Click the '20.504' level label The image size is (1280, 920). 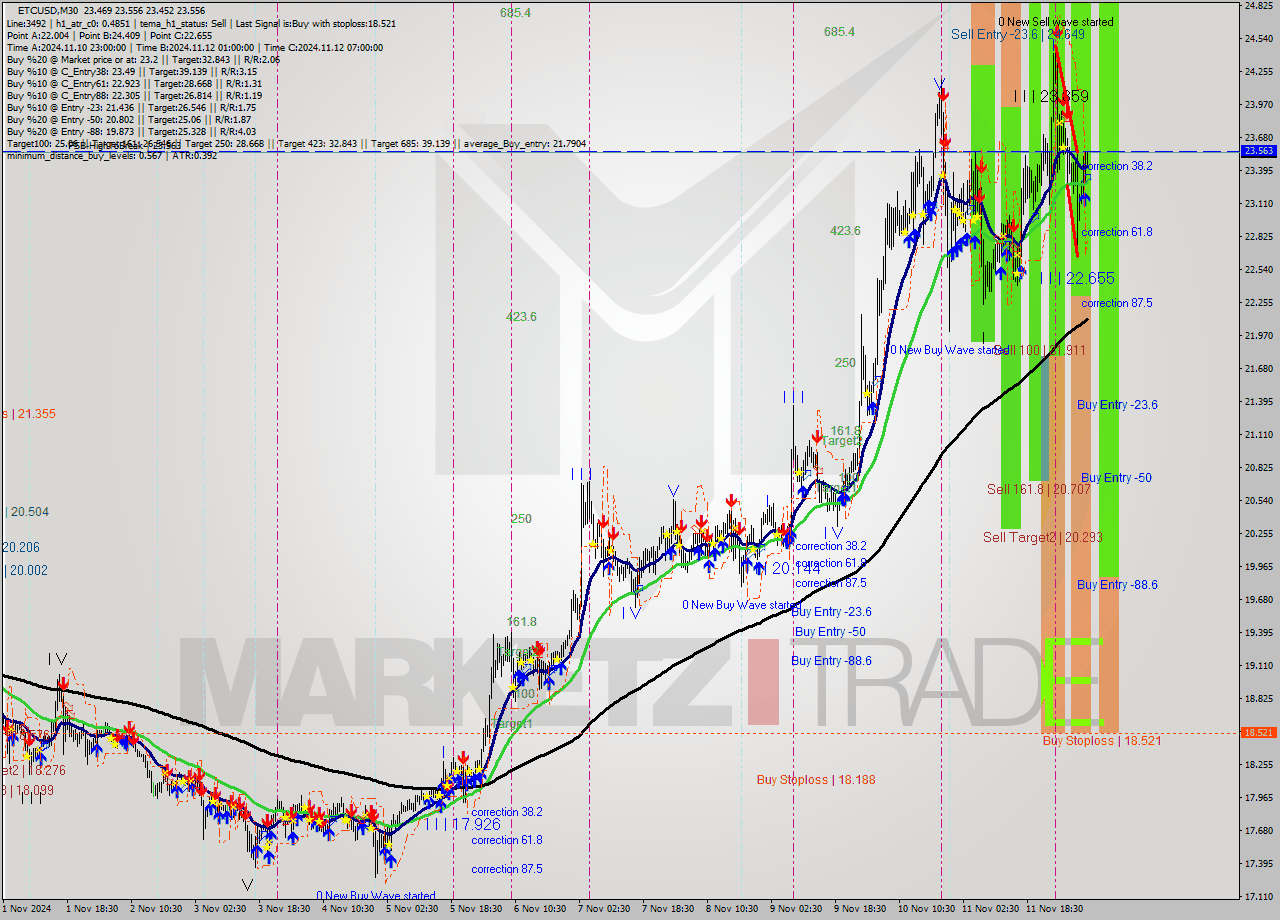pos(28,512)
